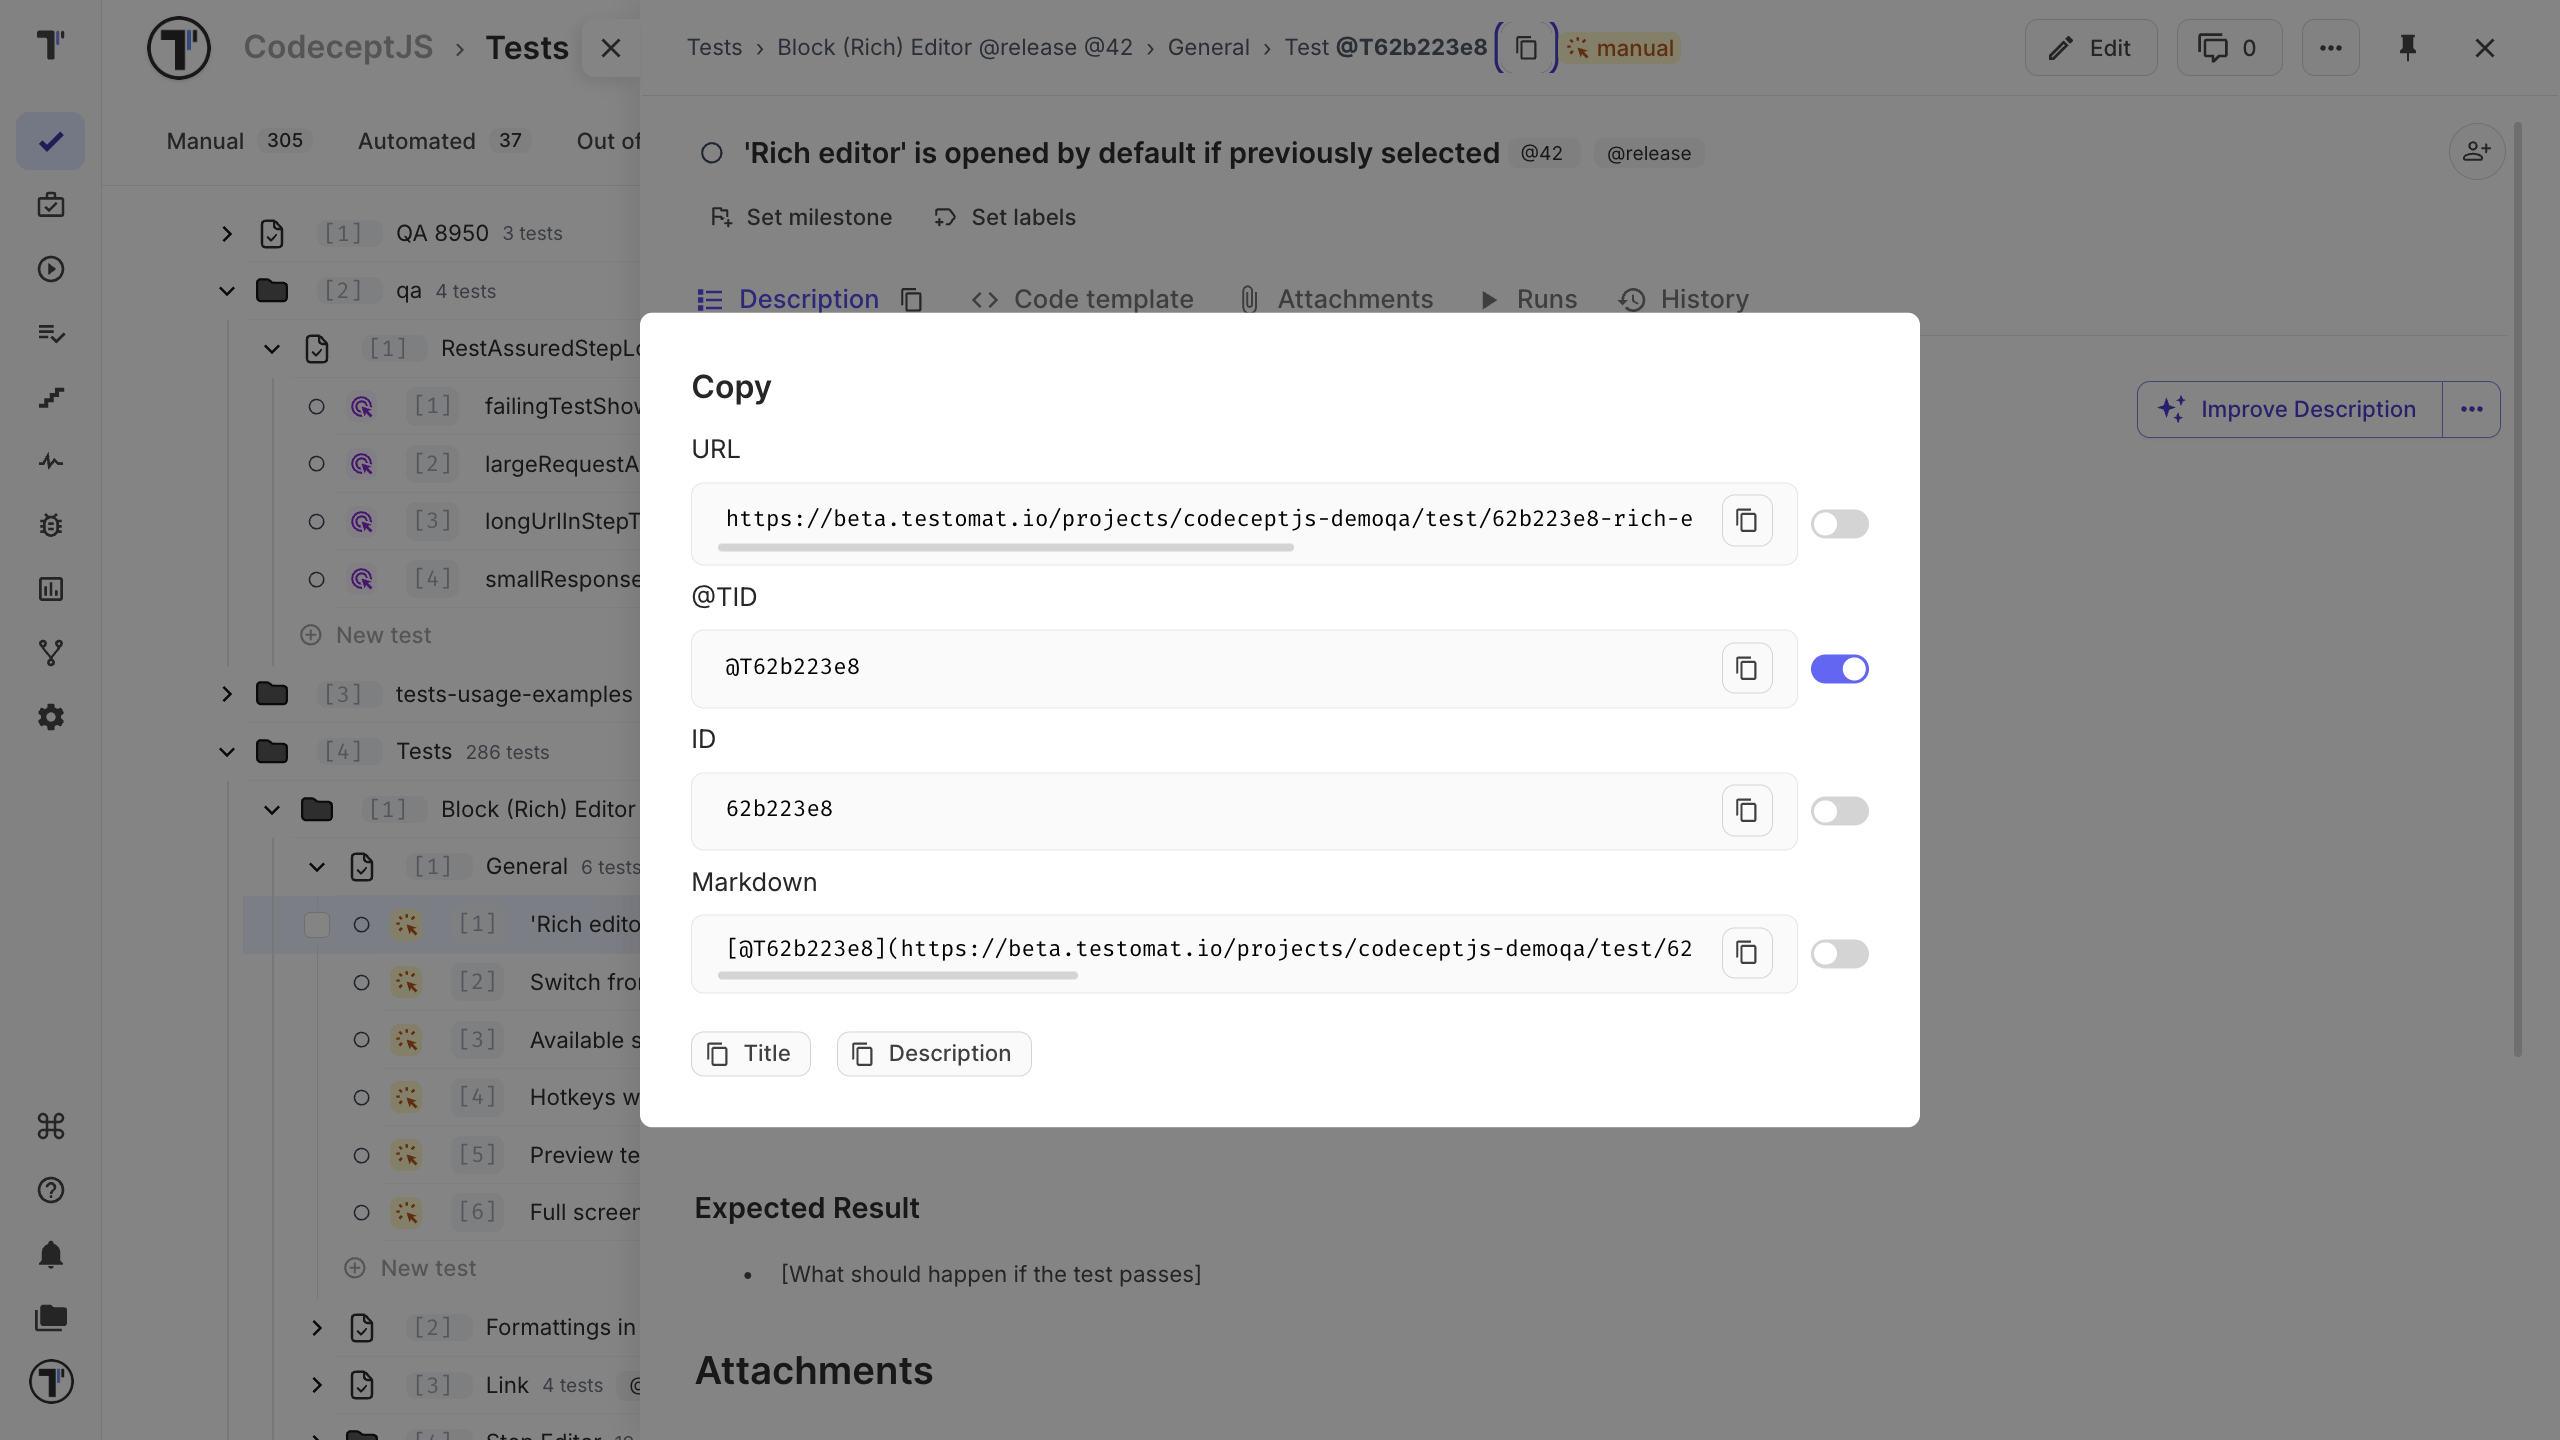2560x1440 pixels.
Task: Enable the URL default toggle
Action: tap(1839, 524)
